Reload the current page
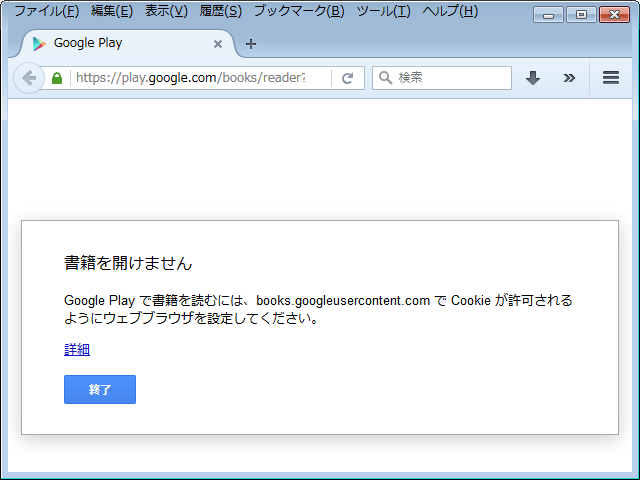 click(x=347, y=78)
